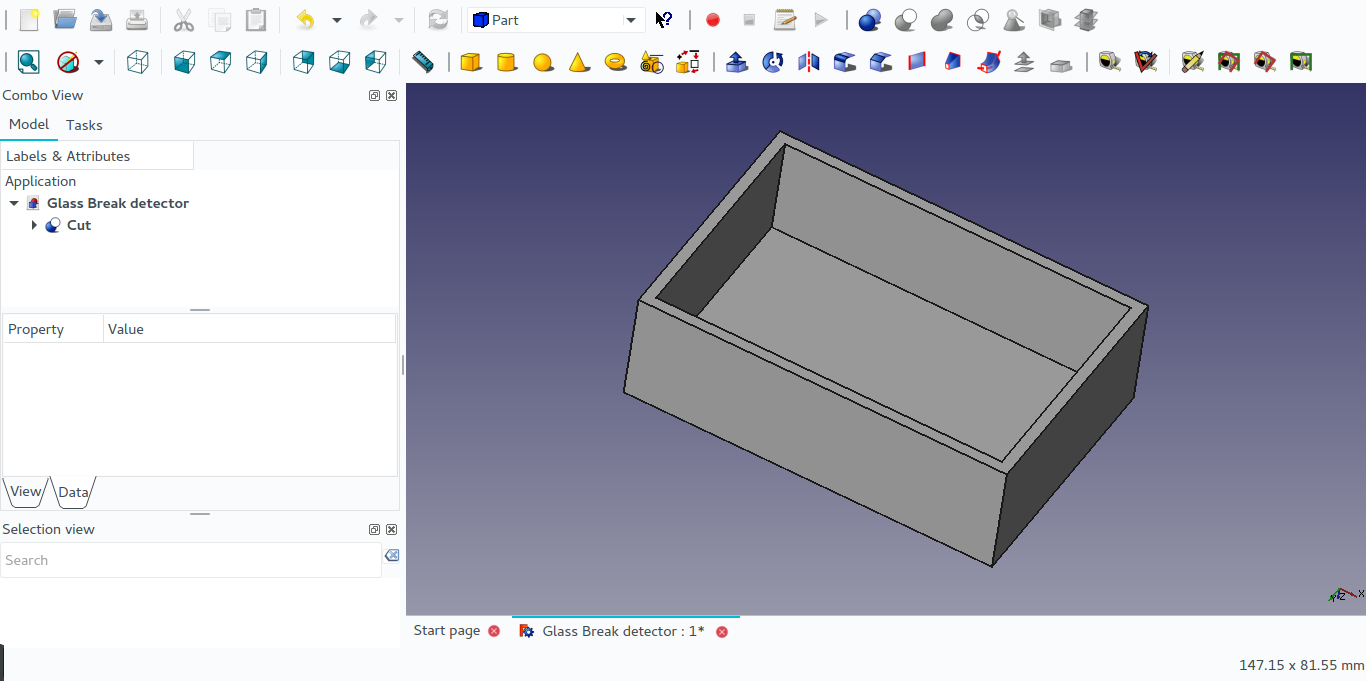Set the Rear view
The width and height of the screenshot is (1366, 681).
[x=304, y=62]
